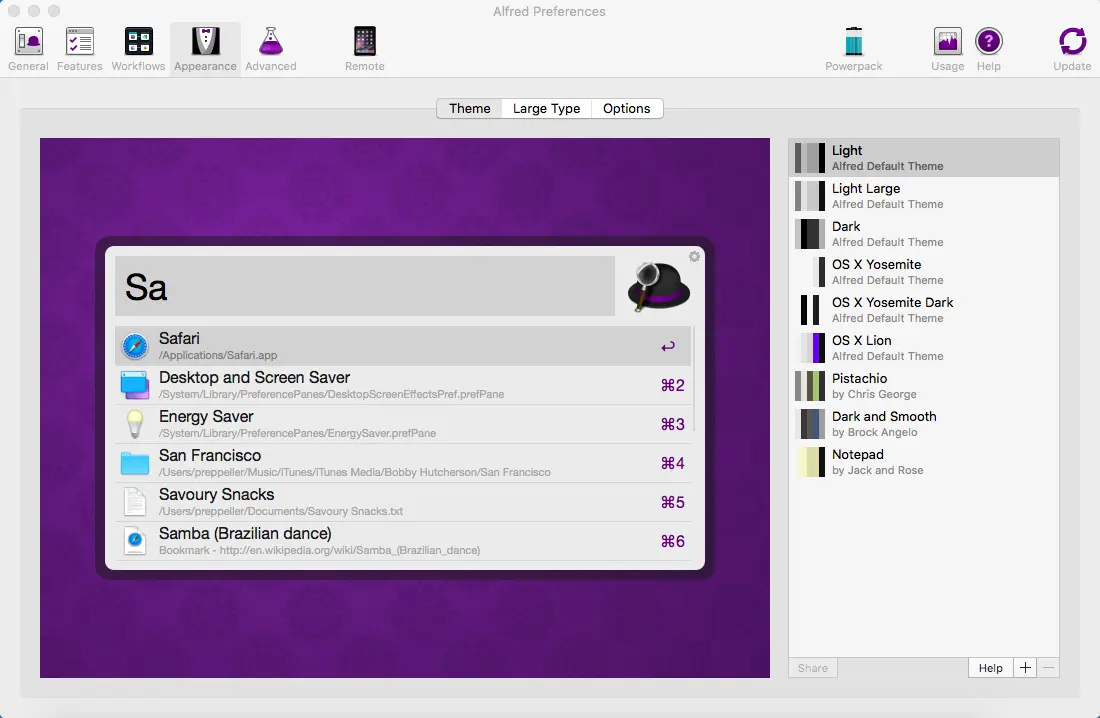Click the /Applications/Safari.app path text
Viewport: 1100px width, 718px height.
tap(217, 355)
